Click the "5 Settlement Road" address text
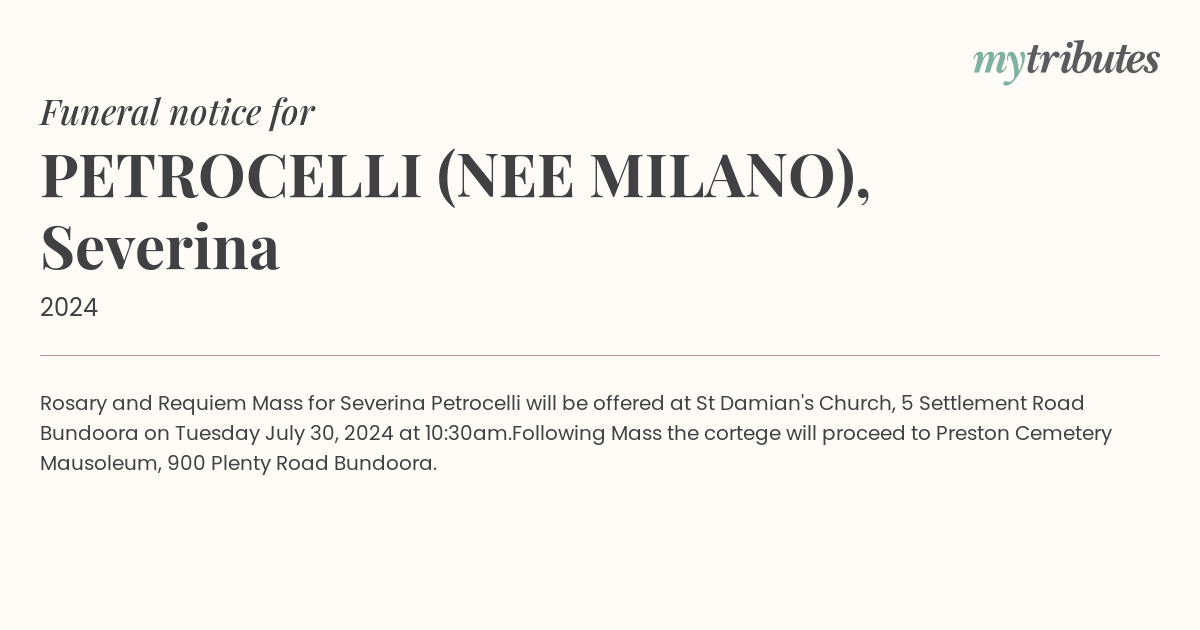 (x=993, y=403)
